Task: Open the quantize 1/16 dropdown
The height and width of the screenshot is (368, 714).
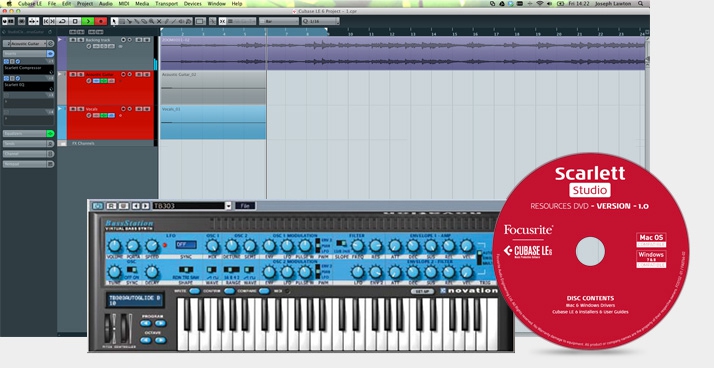Action: pos(321,21)
